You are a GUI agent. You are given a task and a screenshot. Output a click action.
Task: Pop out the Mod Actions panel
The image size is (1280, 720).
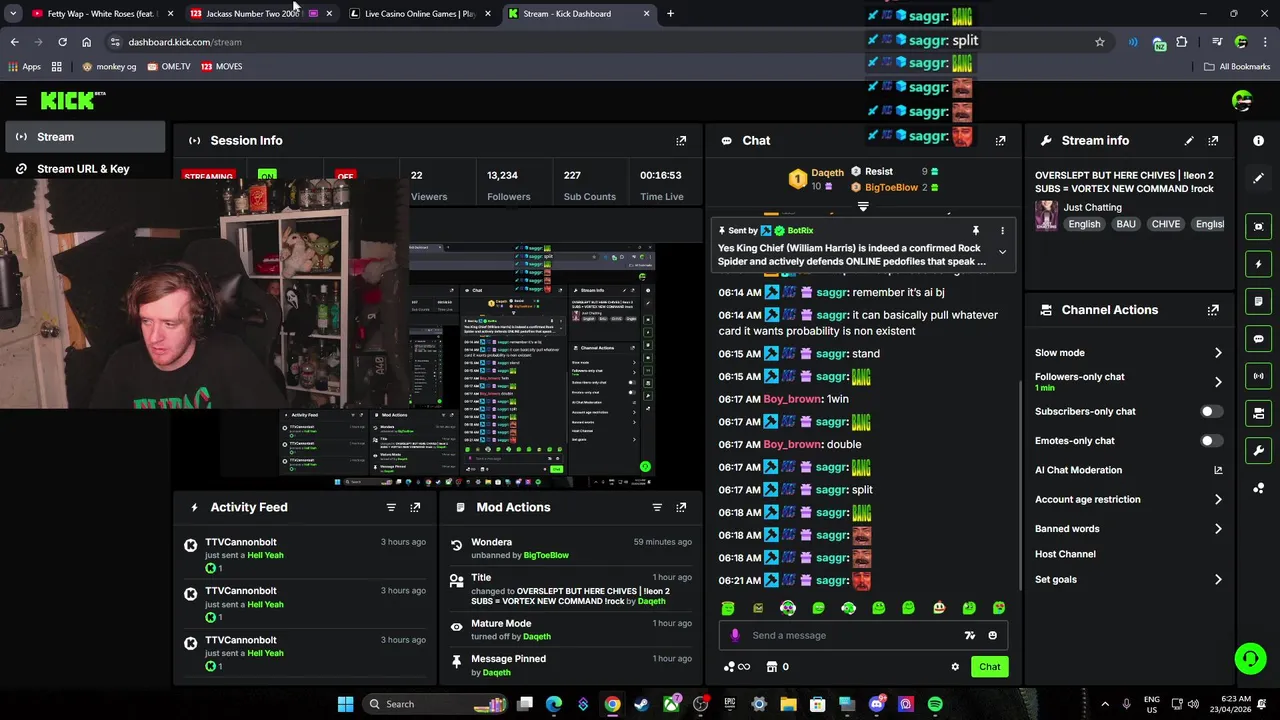coord(681,507)
